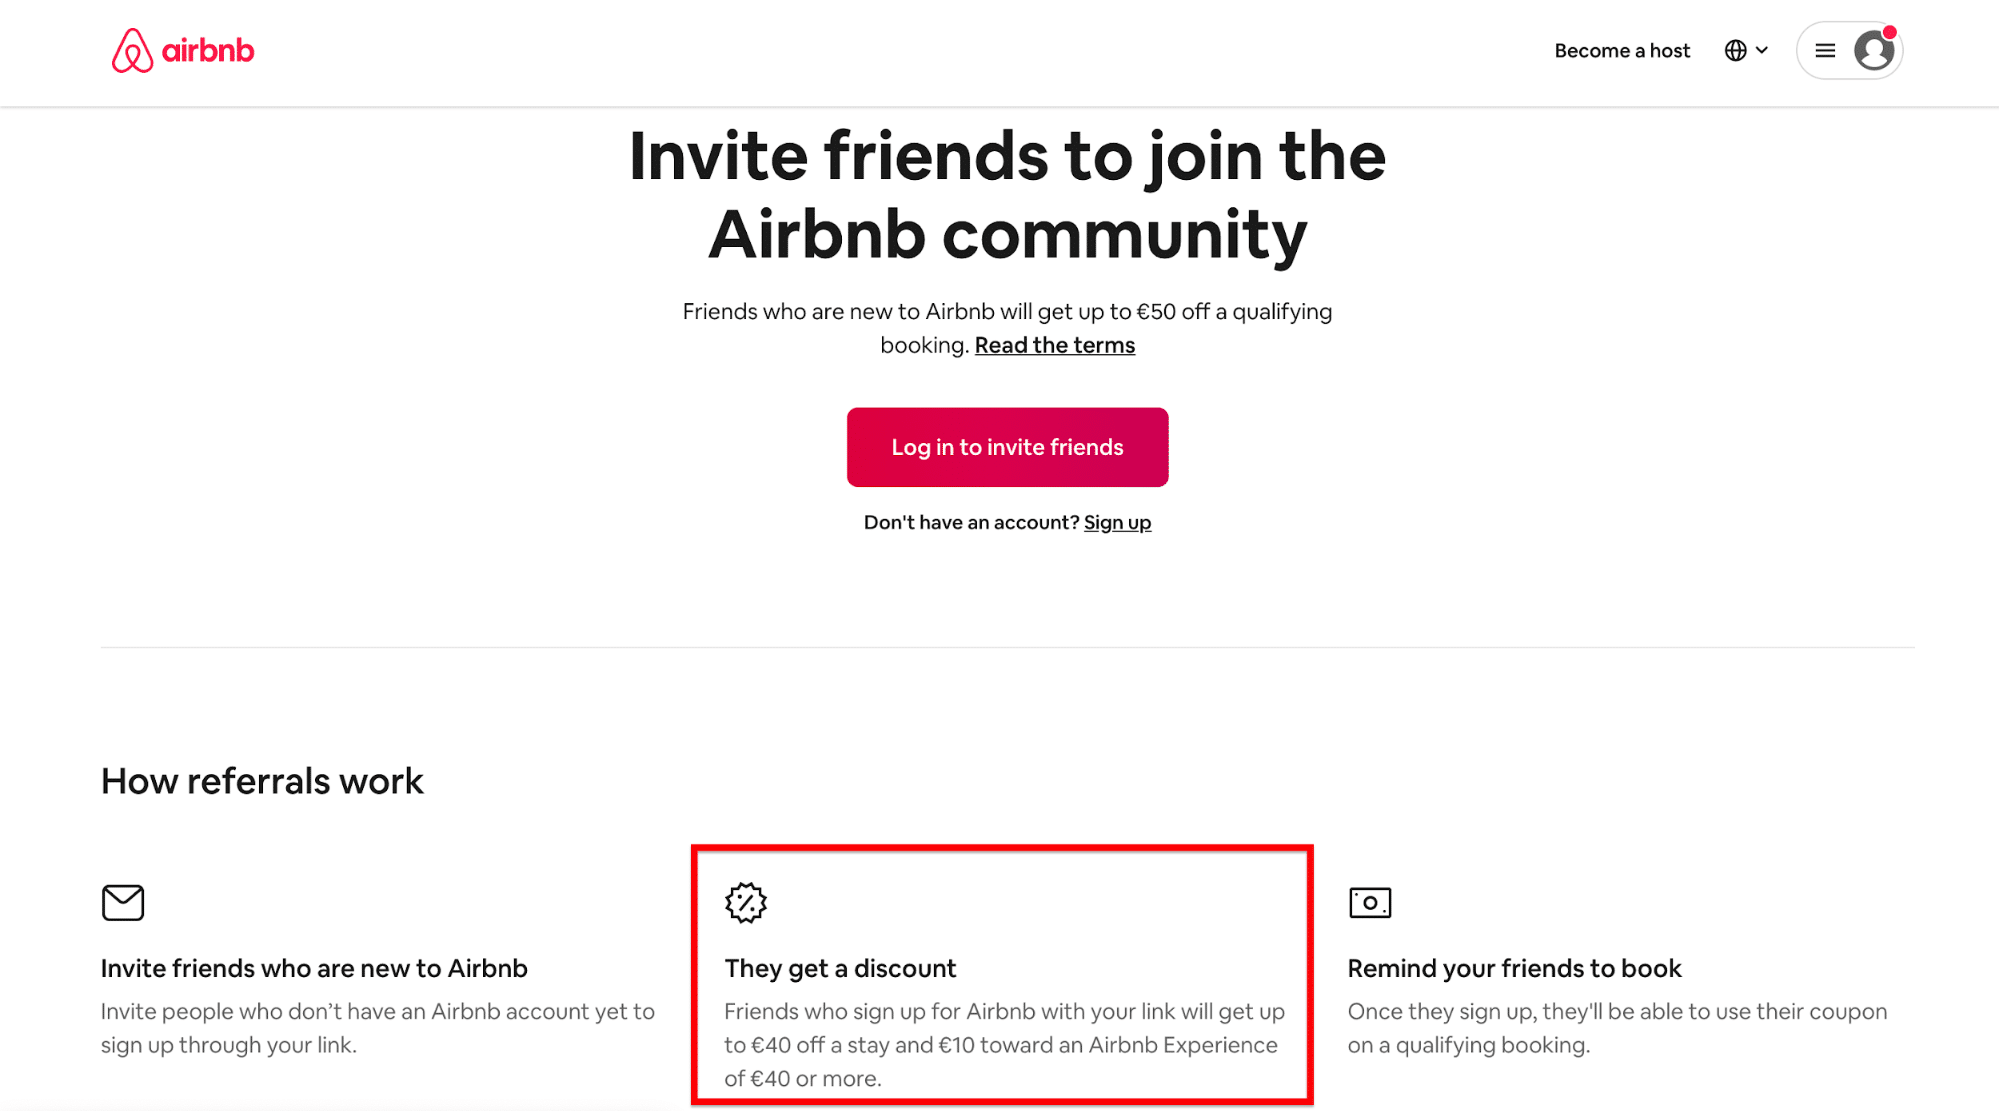This screenshot has width=1999, height=1112.
Task: Expand the language chevron dropdown arrow
Action: click(1762, 50)
